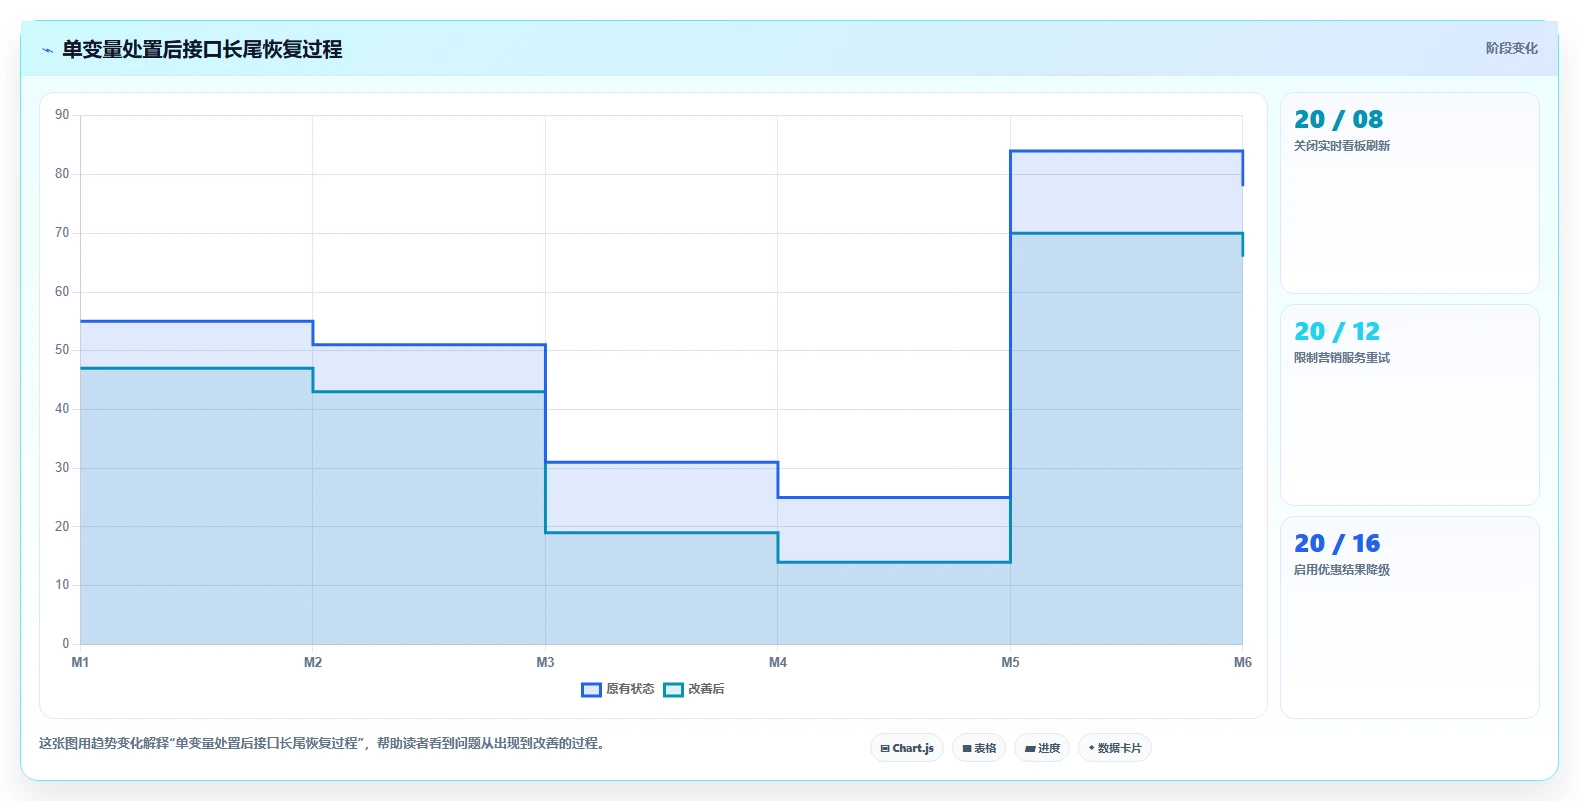1579x801 pixels.
Task: Click the teal 改善后 legend color box
Action: pyautogui.click(x=673, y=689)
